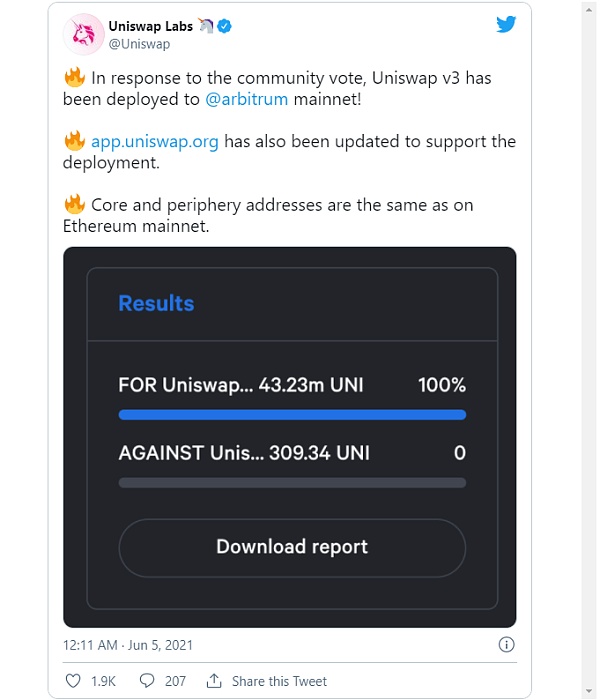Click the Share this Tweet text
The height and width of the screenshot is (700, 600).
click(279, 681)
